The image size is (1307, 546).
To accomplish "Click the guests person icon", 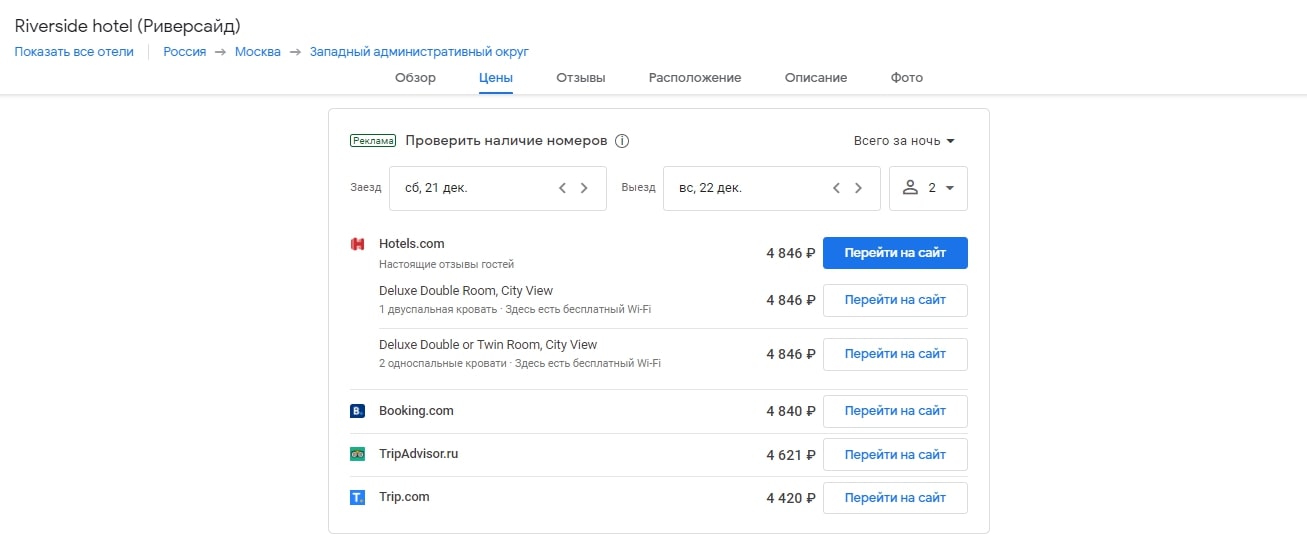I will 910,188.
